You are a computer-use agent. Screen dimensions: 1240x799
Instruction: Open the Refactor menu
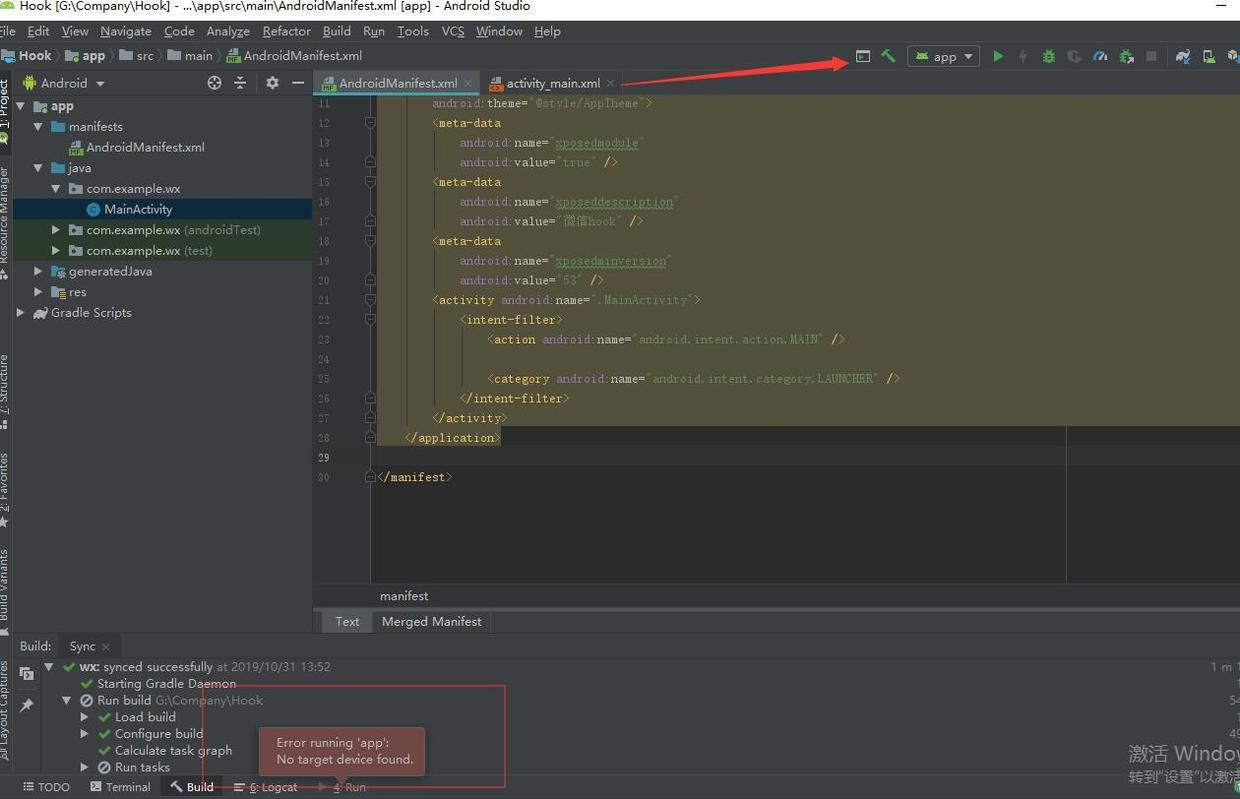click(x=287, y=31)
